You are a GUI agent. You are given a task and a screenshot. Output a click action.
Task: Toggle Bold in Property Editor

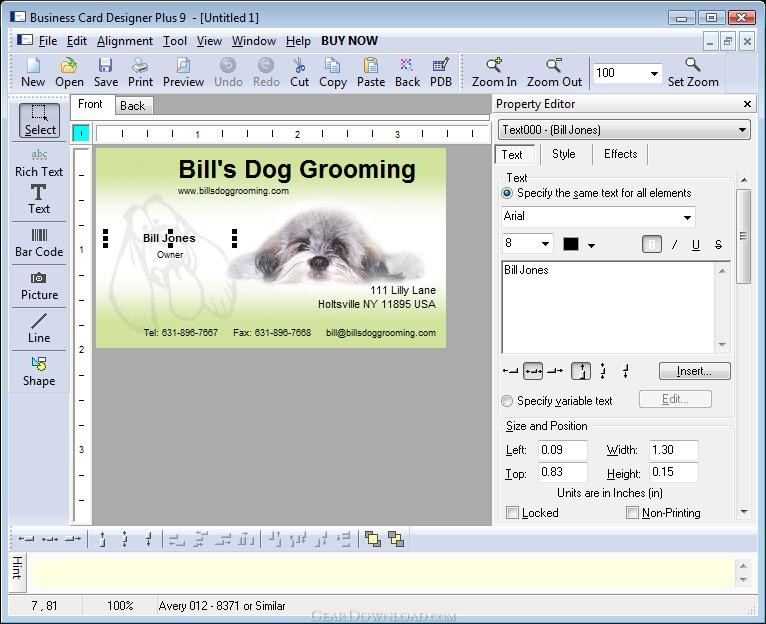tap(652, 244)
